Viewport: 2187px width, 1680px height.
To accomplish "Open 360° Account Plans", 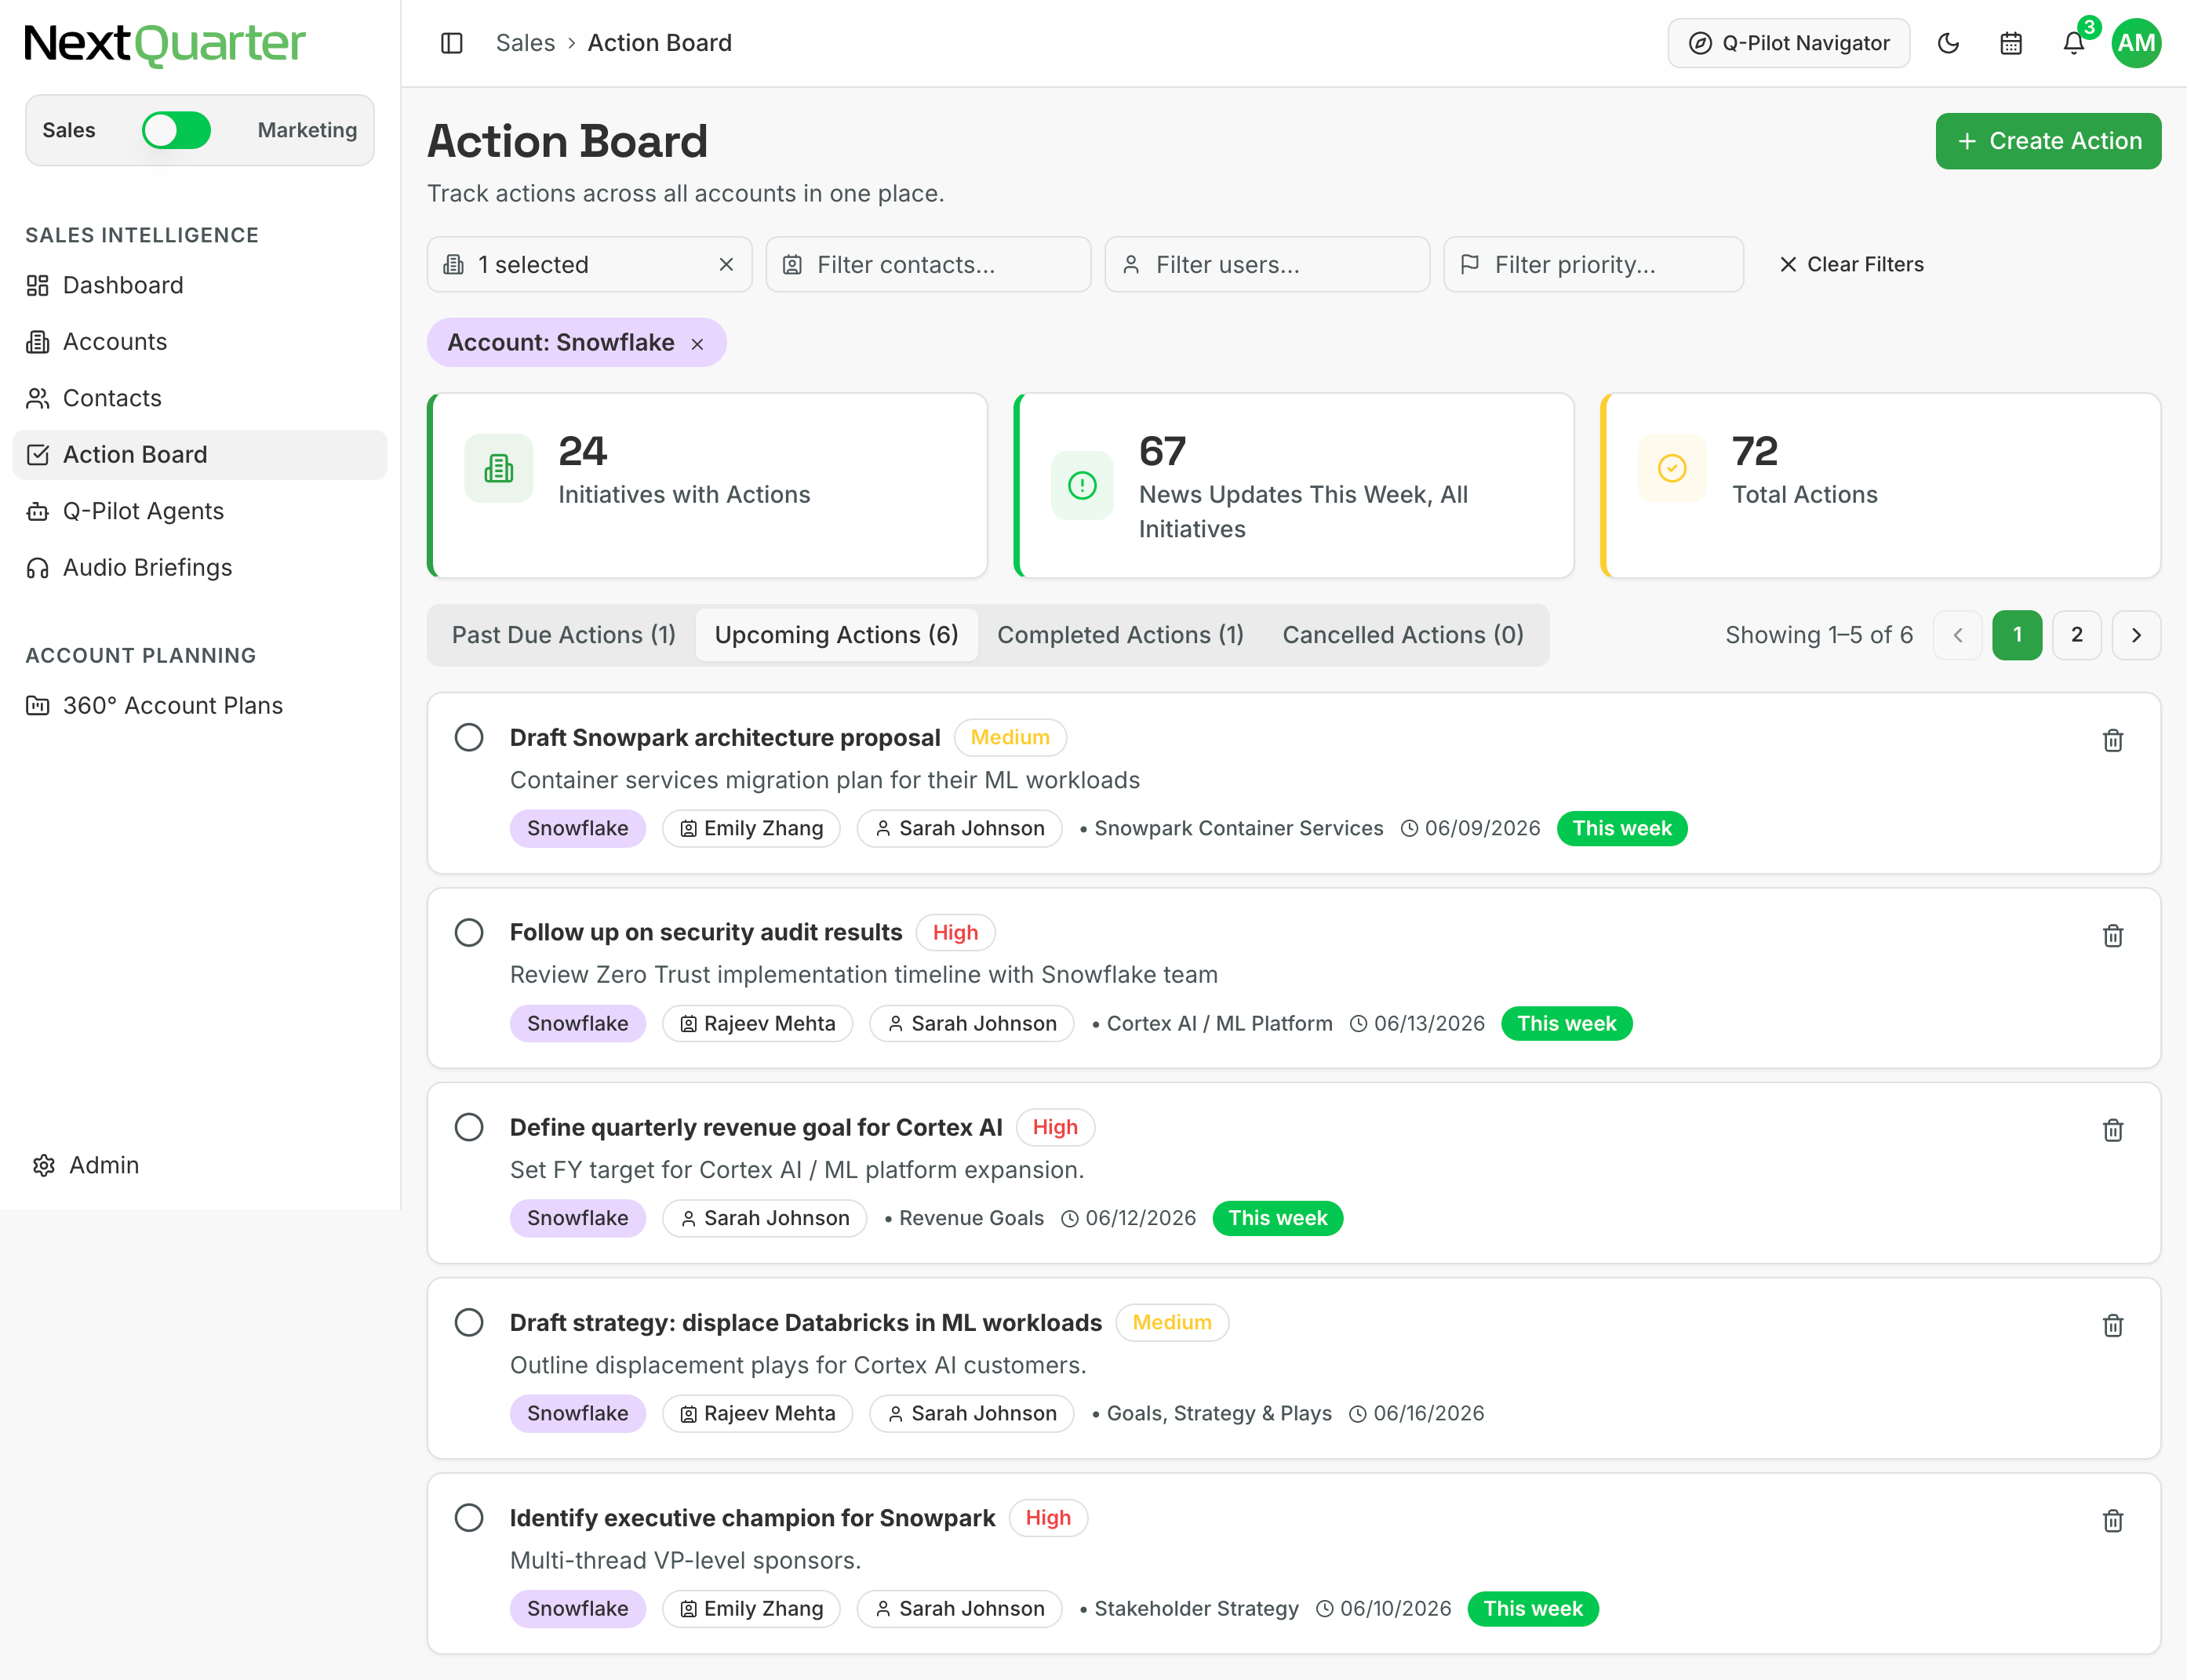I will tap(200, 705).
